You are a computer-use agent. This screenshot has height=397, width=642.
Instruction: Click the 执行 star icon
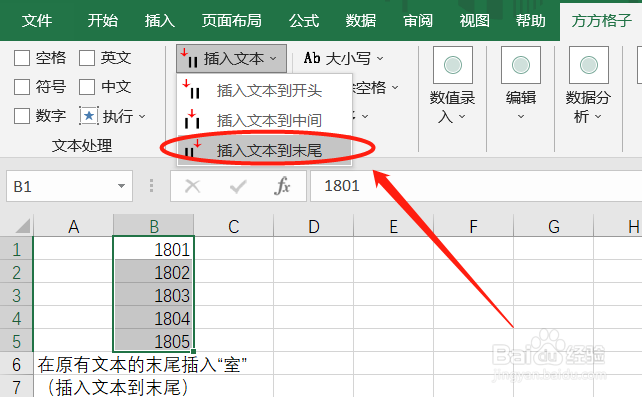[88, 116]
